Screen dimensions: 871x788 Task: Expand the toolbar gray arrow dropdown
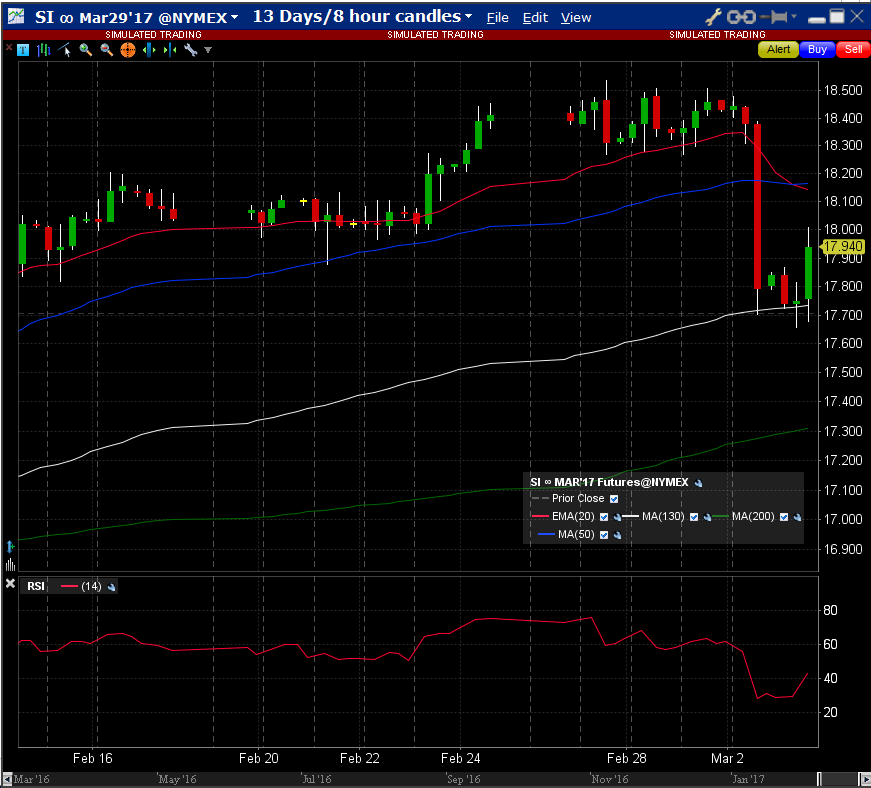click(208, 50)
